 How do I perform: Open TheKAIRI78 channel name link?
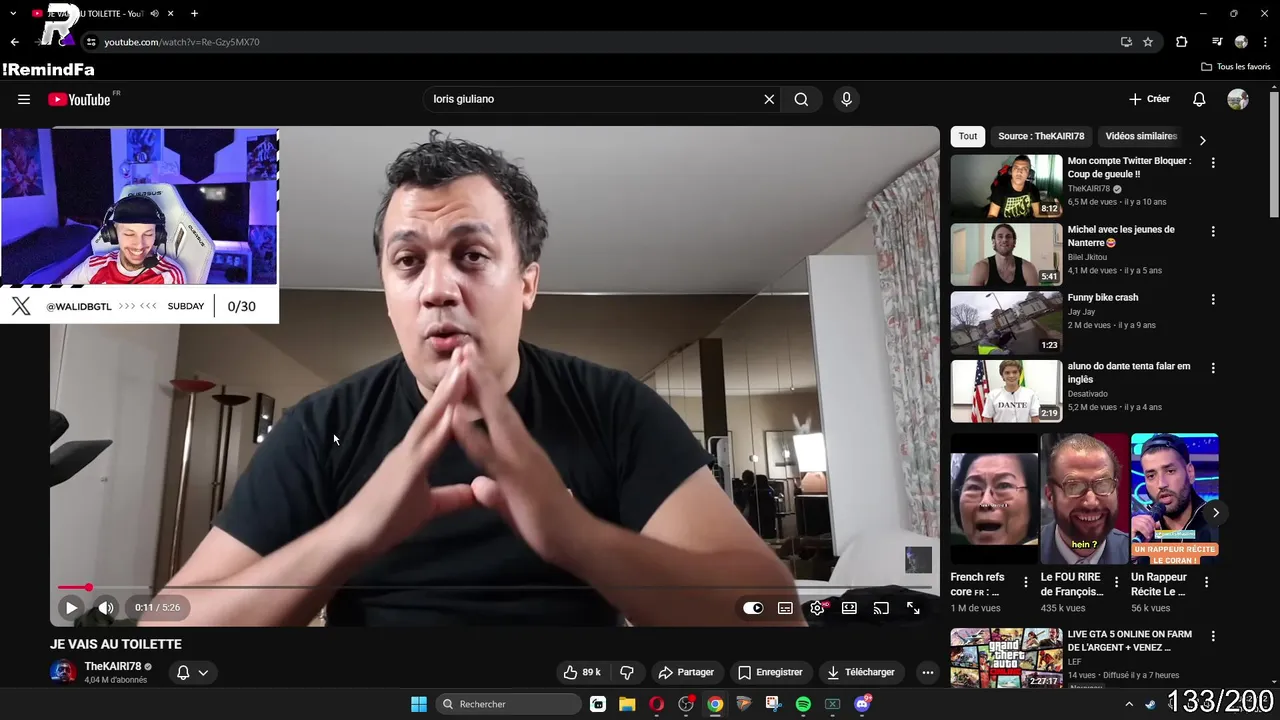tap(112, 666)
